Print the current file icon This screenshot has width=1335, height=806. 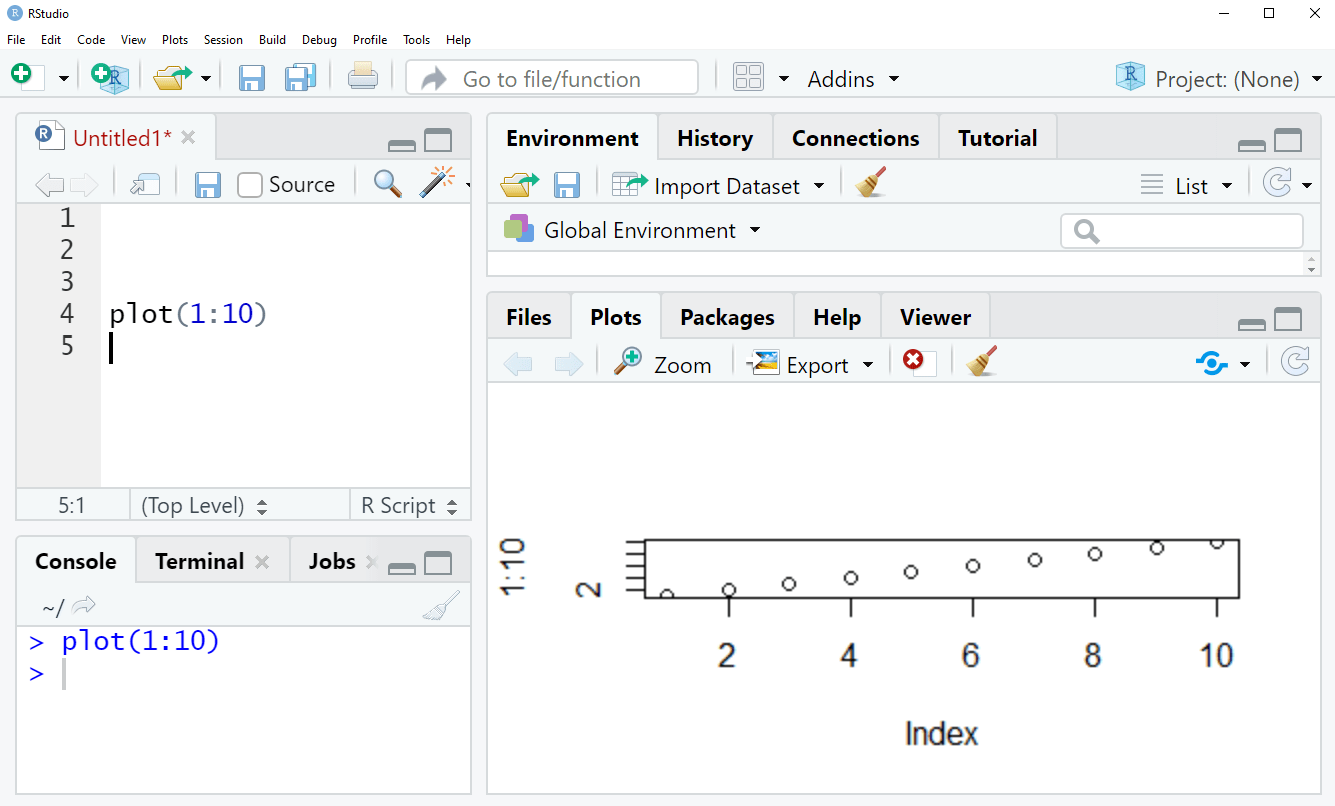click(x=363, y=77)
